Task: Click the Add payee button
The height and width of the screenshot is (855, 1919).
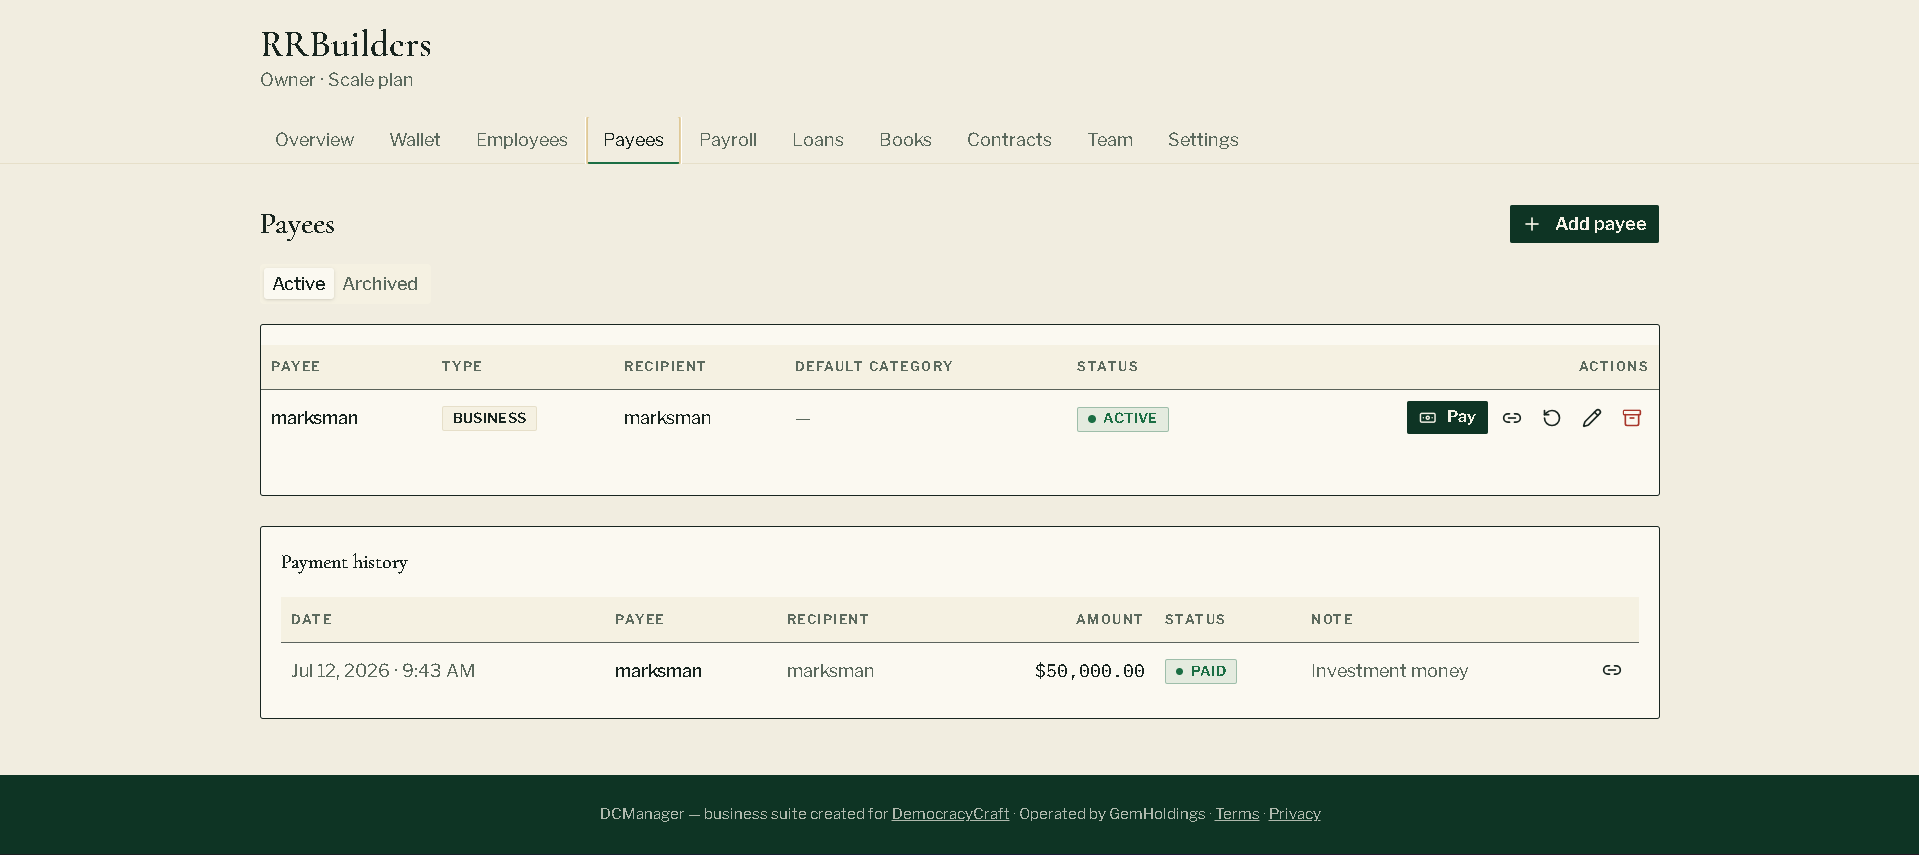Action: (1584, 224)
